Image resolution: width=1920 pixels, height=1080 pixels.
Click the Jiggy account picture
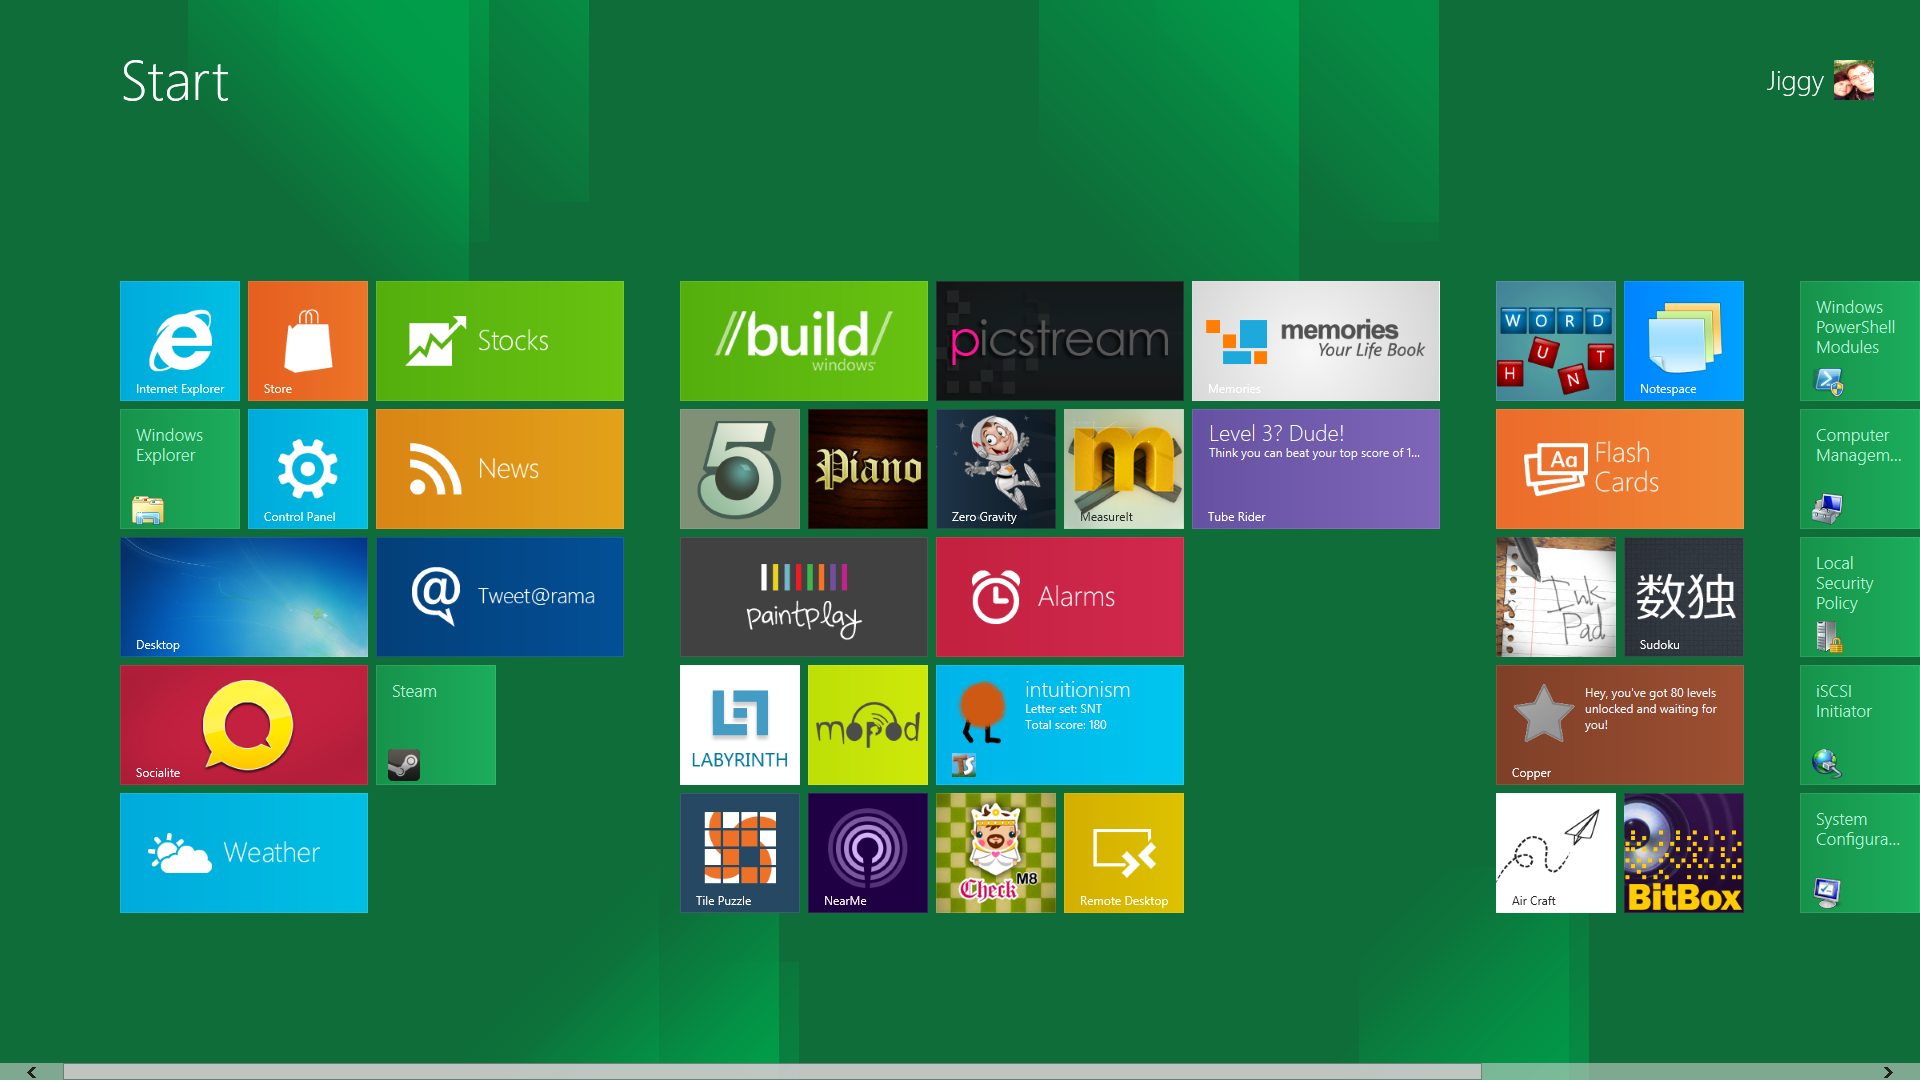[x=1855, y=80]
